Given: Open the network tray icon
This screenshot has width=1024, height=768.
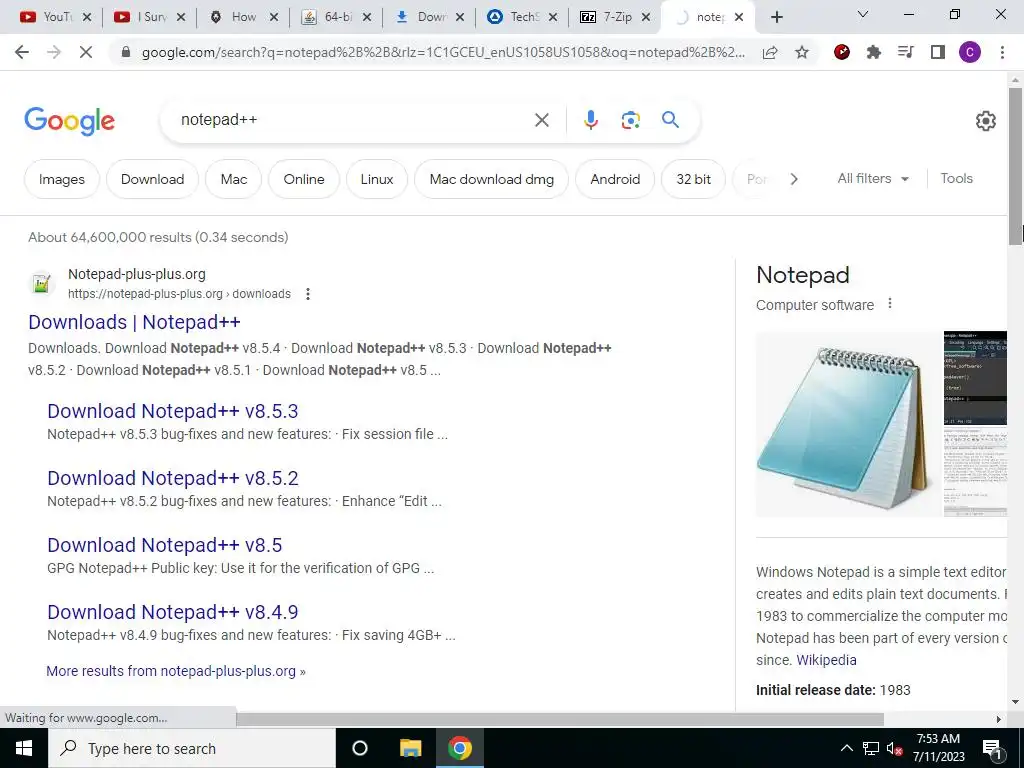Looking at the screenshot, I should tap(871, 748).
